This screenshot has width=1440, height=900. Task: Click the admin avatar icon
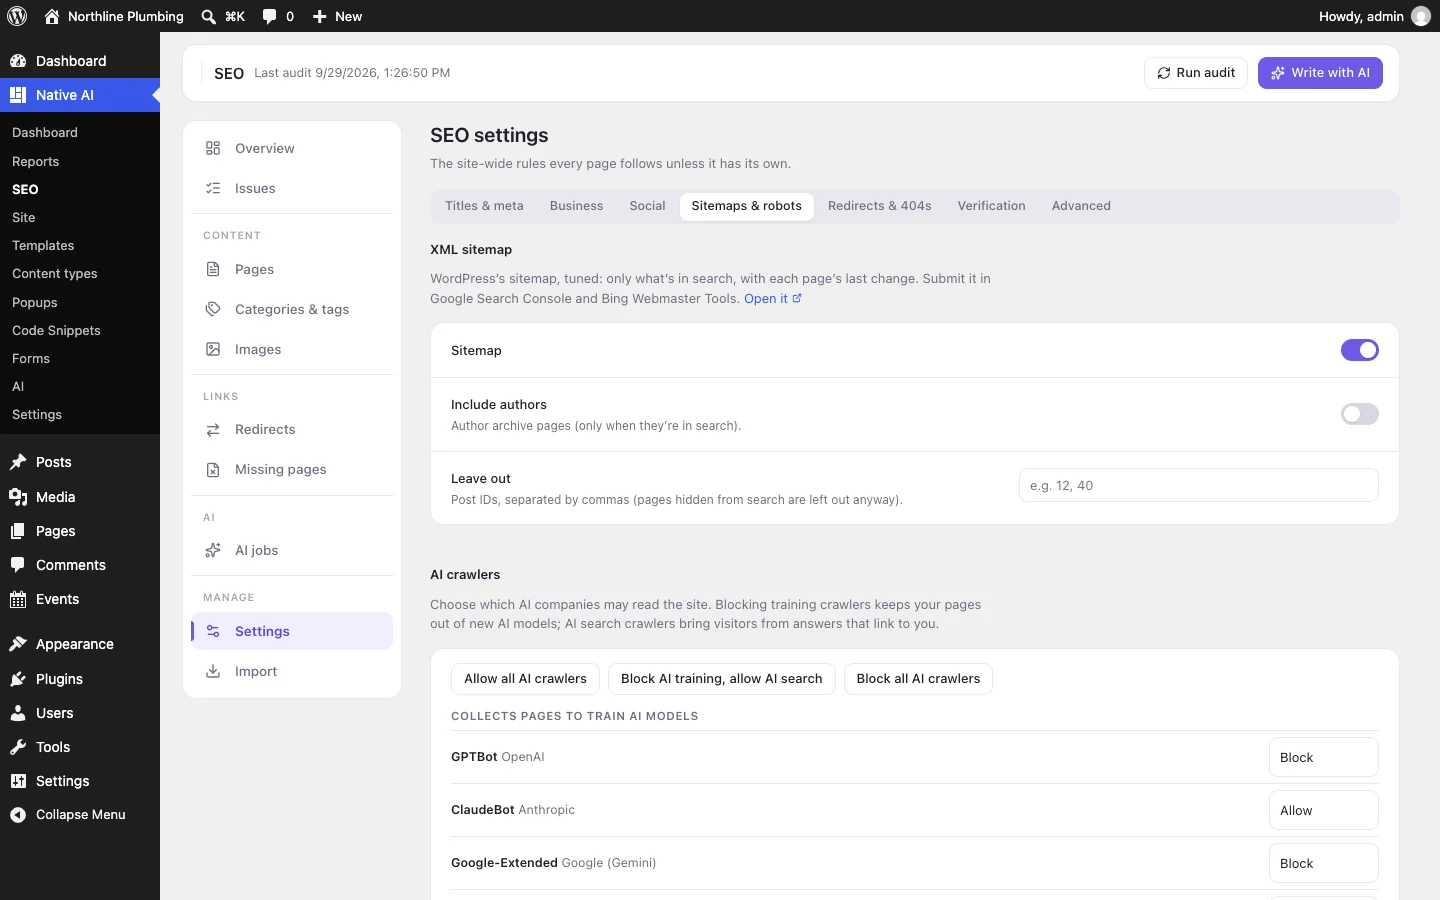point(1421,16)
